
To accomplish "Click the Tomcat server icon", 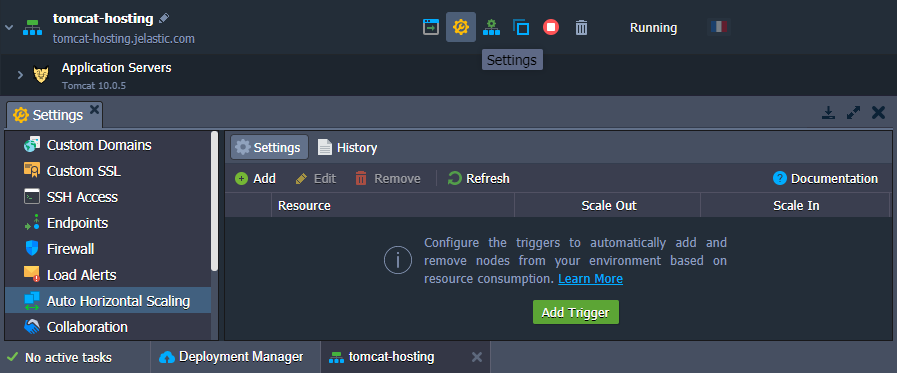I will pos(41,75).
